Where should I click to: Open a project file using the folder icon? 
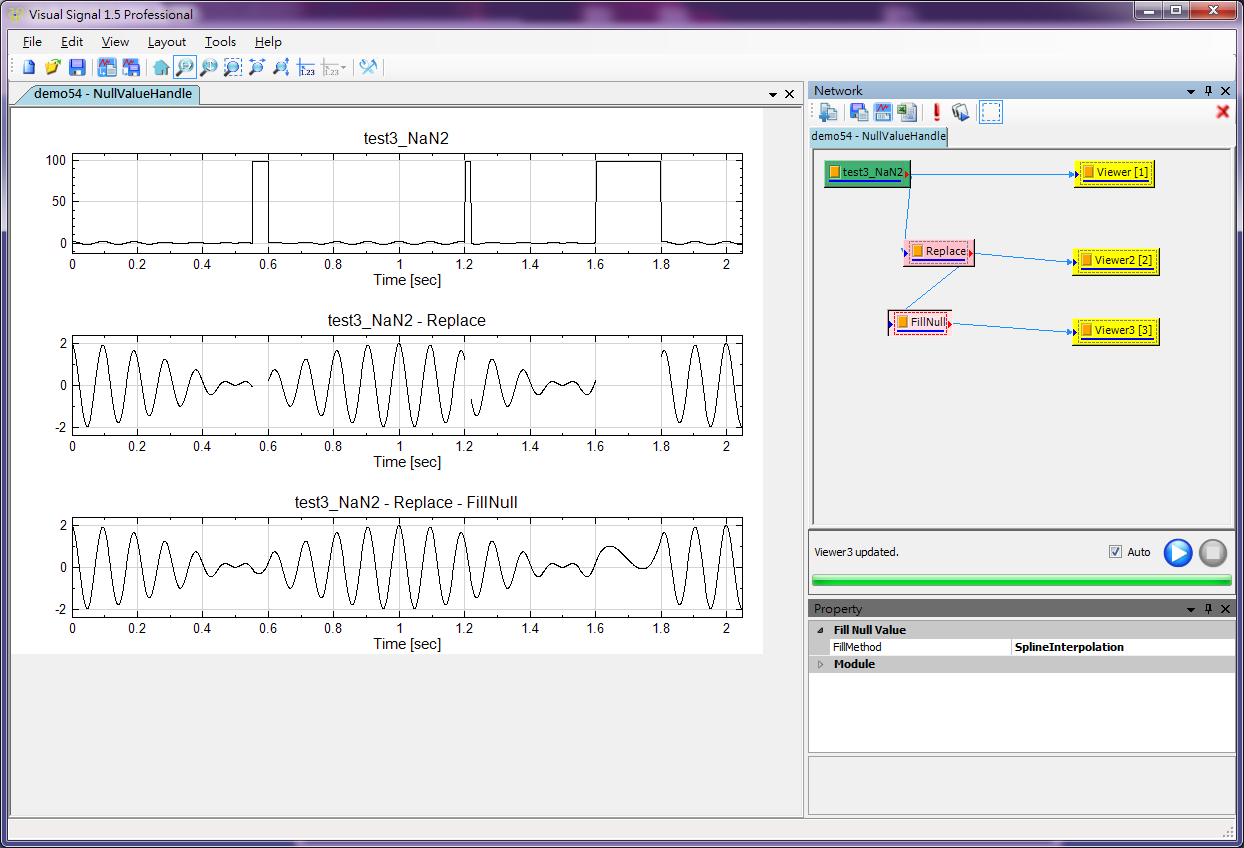[x=53, y=67]
